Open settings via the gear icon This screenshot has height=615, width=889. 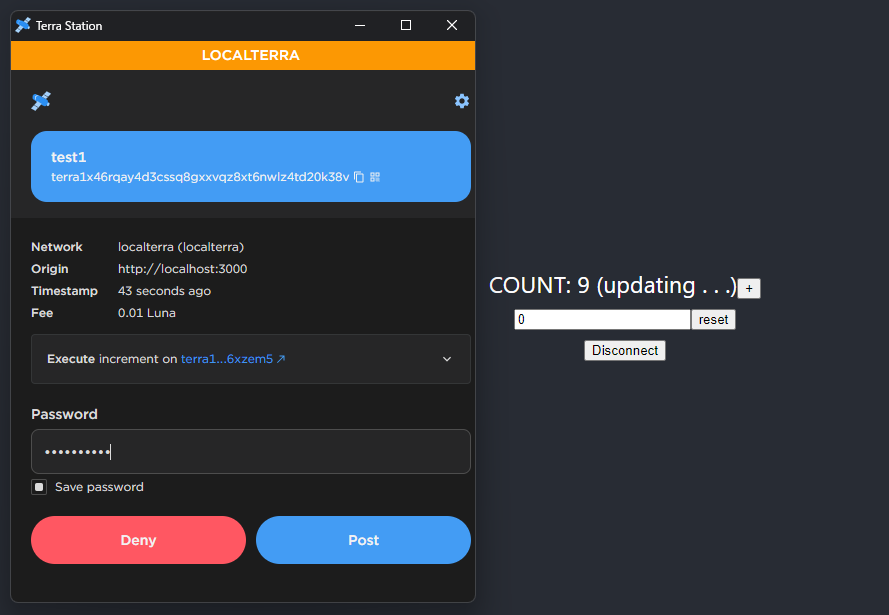coord(461,101)
